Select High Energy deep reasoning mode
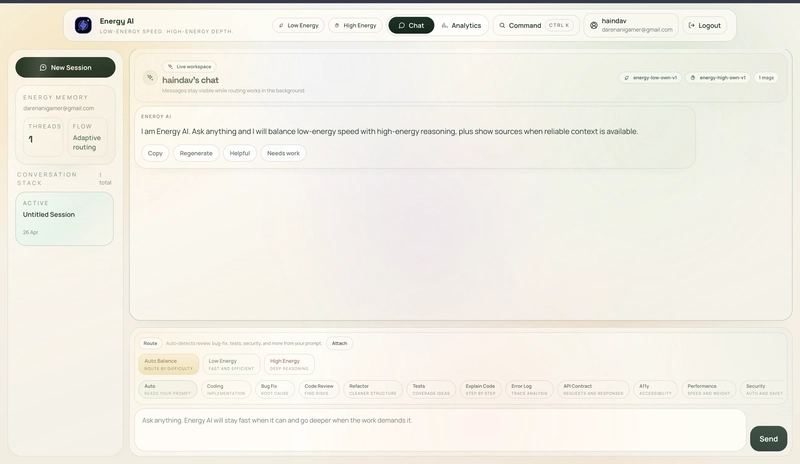 pyautogui.click(x=289, y=364)
